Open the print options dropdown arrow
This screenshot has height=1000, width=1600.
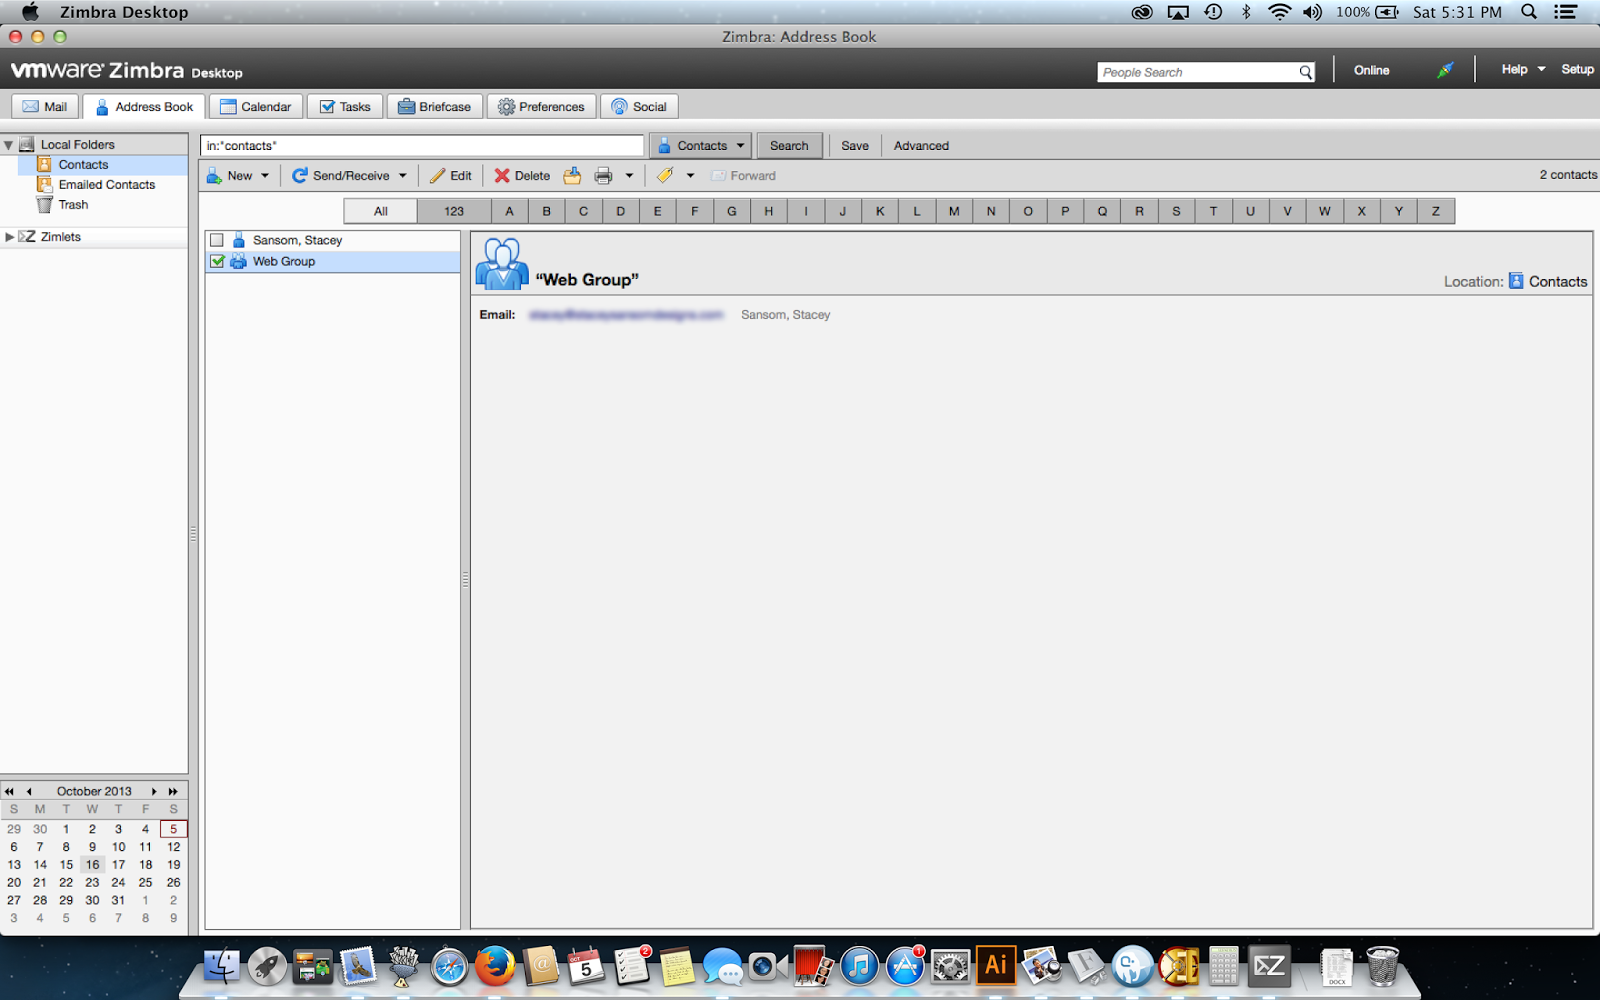[629, 176]
